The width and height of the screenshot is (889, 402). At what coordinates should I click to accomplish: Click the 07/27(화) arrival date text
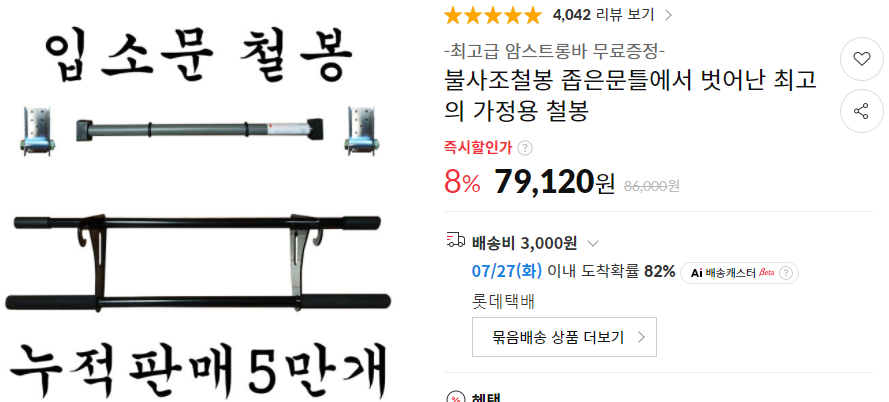coord(507,271)
